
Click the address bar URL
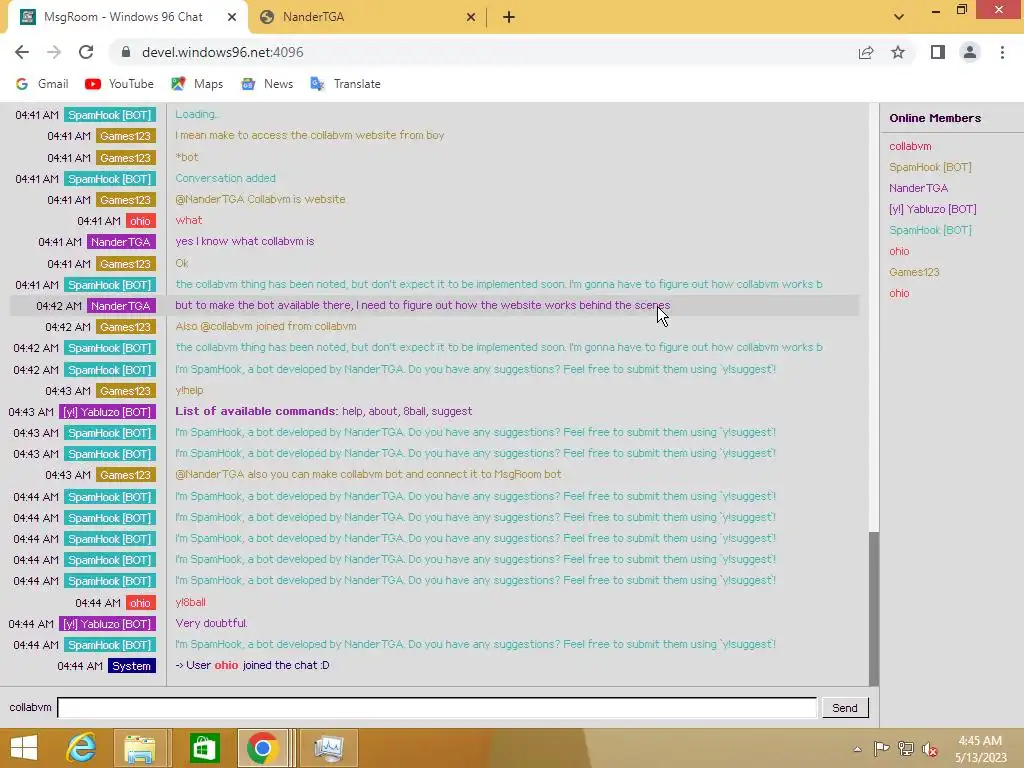[223, 52]
